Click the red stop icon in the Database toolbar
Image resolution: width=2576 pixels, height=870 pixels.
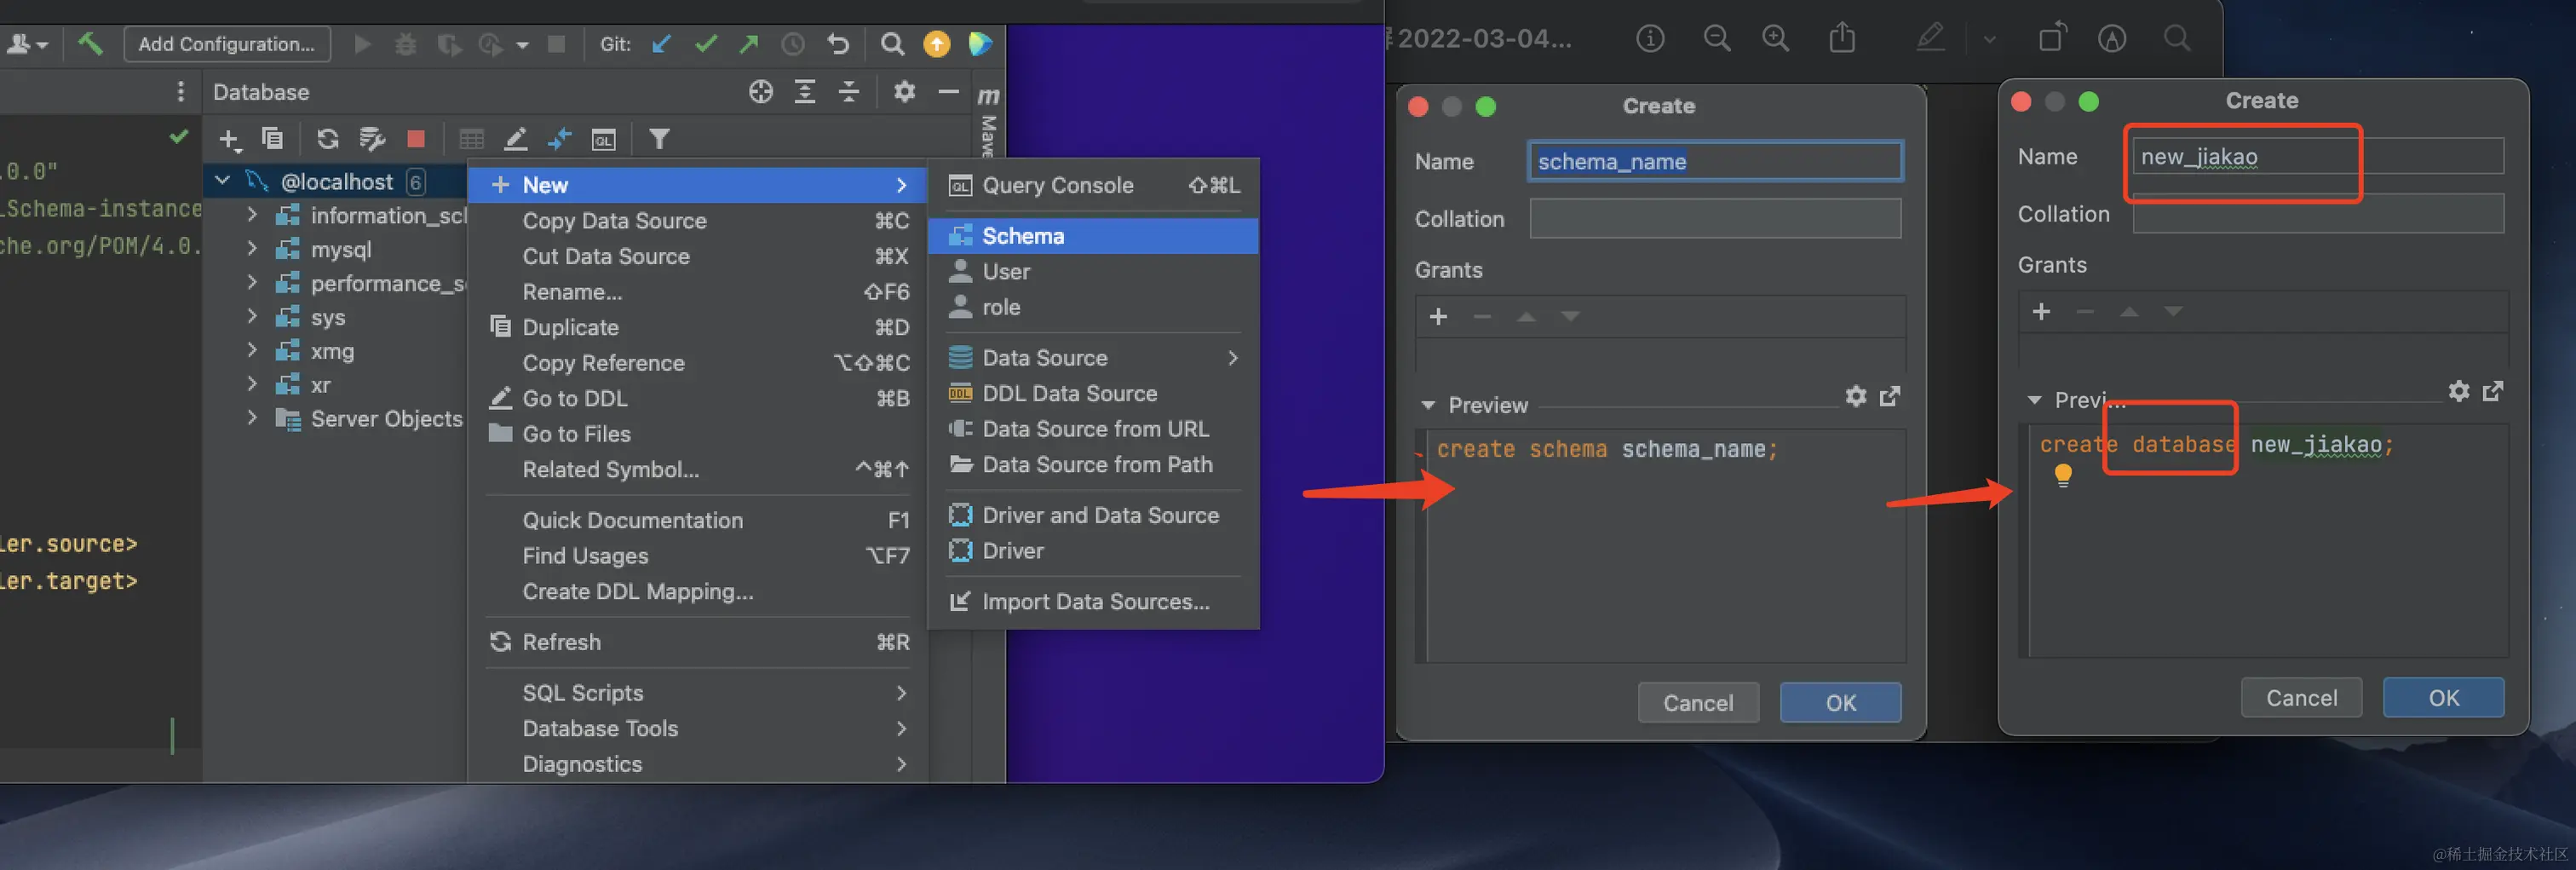[416, 139]
